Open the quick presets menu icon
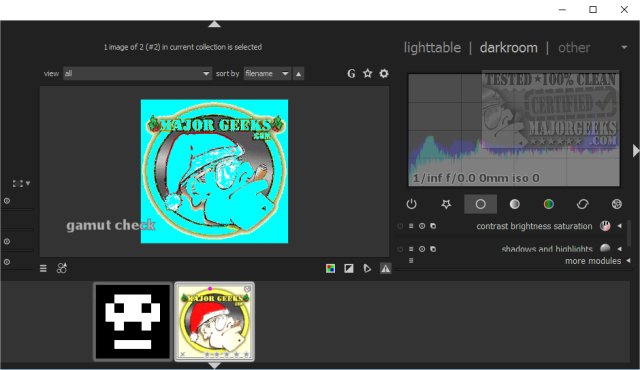The width and height of the screenshot is (640, 370). pos(43,268)
